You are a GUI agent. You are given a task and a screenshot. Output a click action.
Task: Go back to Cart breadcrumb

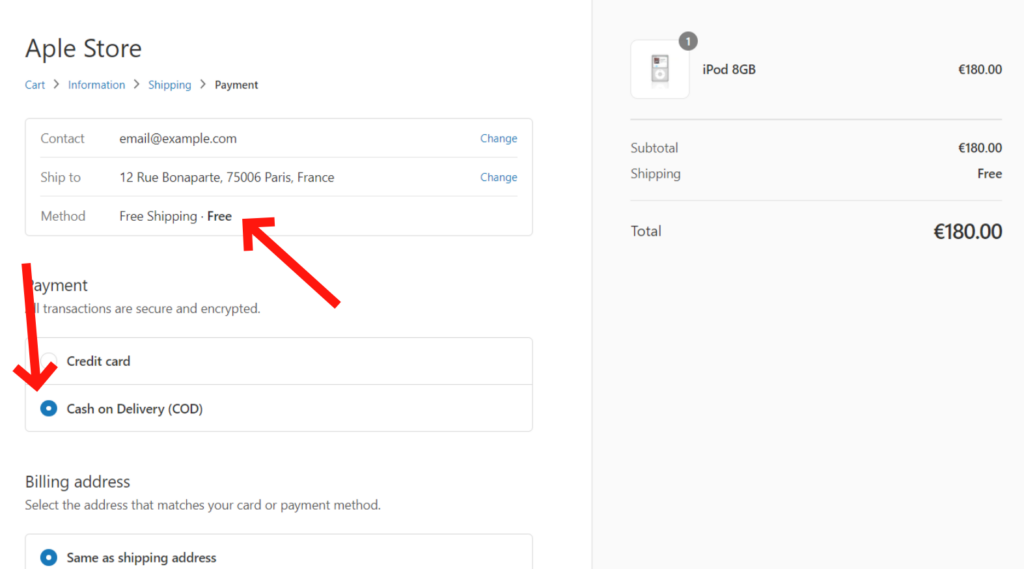pos(35,85)
